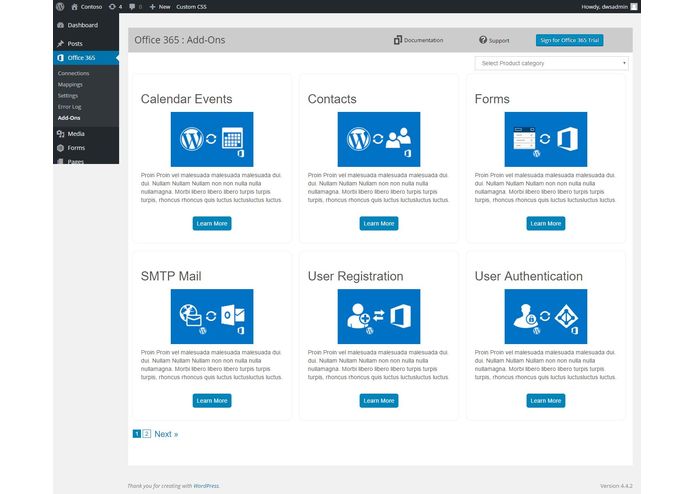This screenshot has height=494, width=695.
Task: Select Add-Ons submenu item
Action: point(69,118)
